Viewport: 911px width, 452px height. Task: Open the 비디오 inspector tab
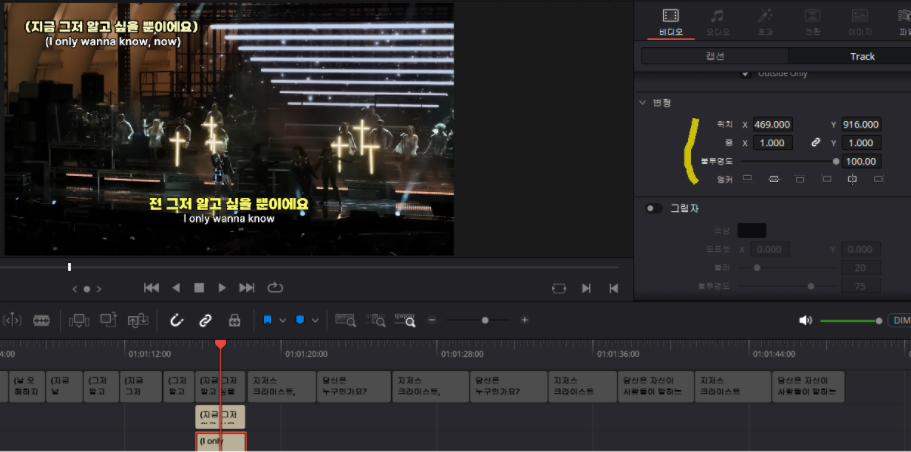click(670, 21)
